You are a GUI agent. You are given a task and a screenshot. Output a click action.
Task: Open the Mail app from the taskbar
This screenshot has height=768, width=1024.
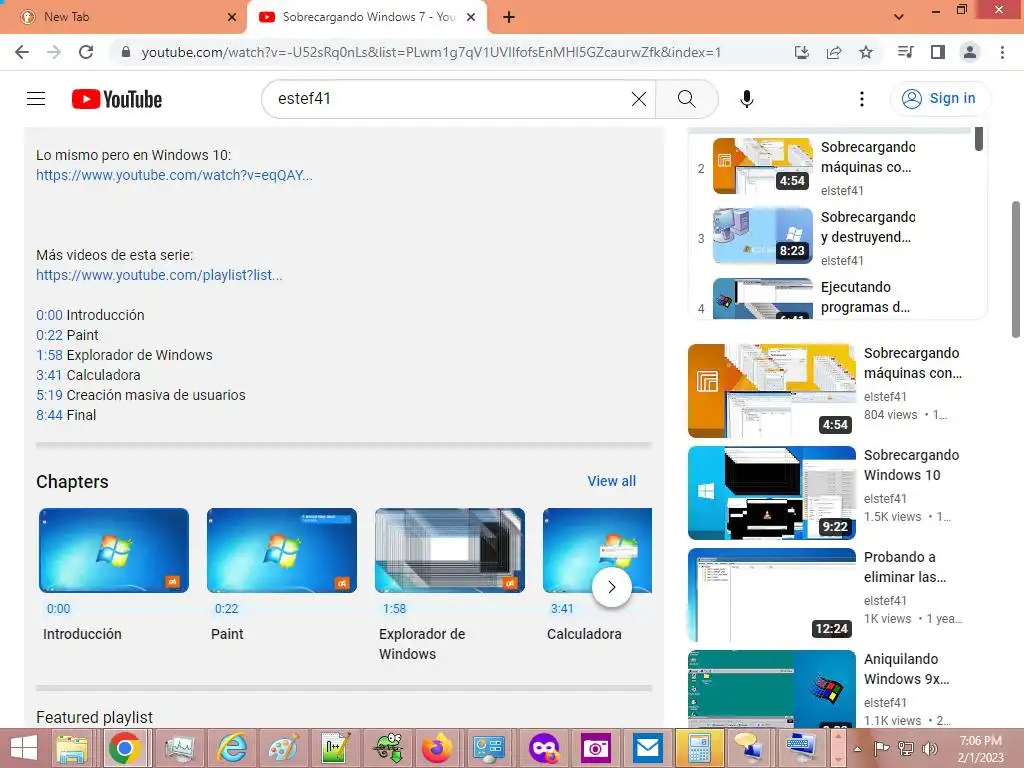[647, 748]
